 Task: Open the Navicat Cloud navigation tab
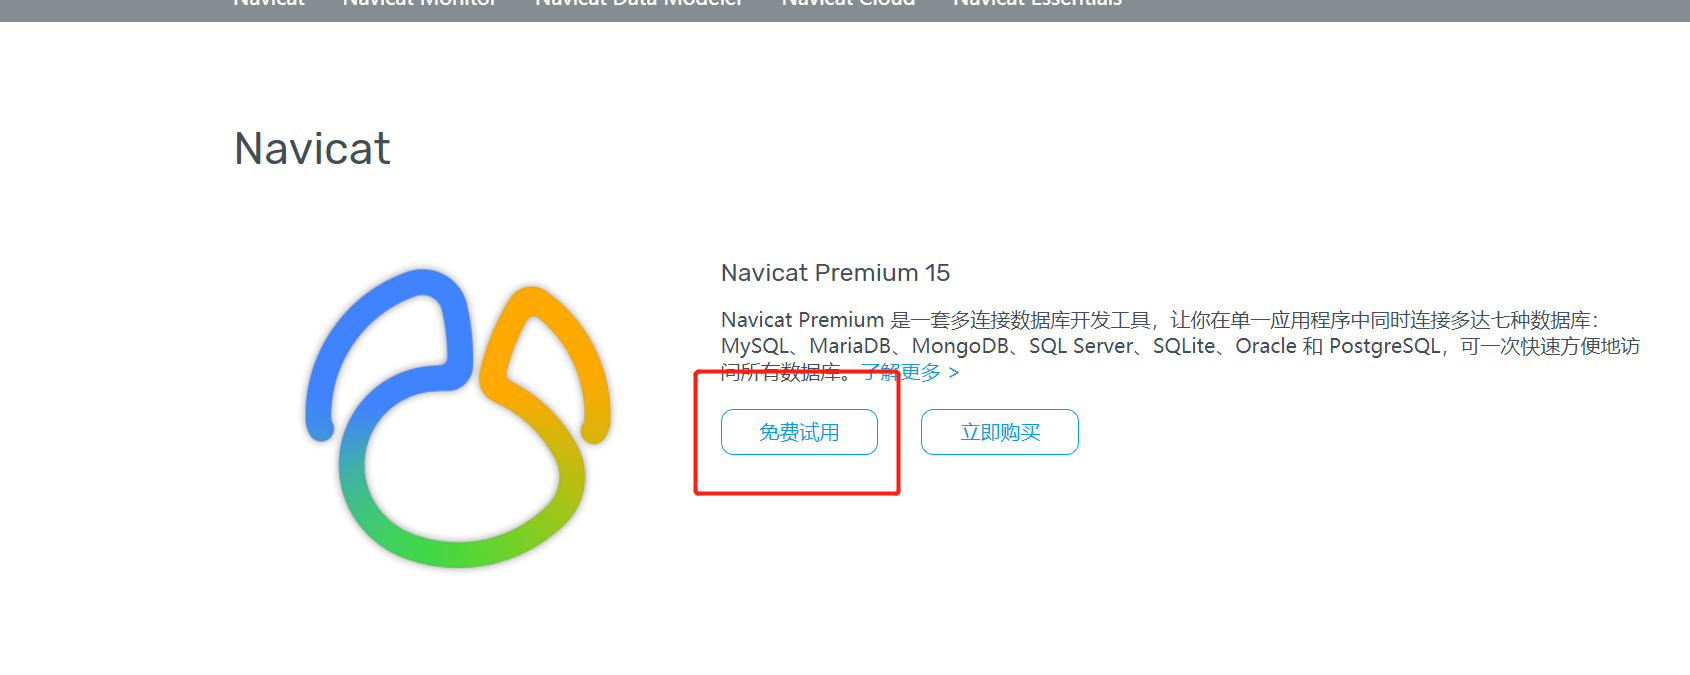[848, 3]
